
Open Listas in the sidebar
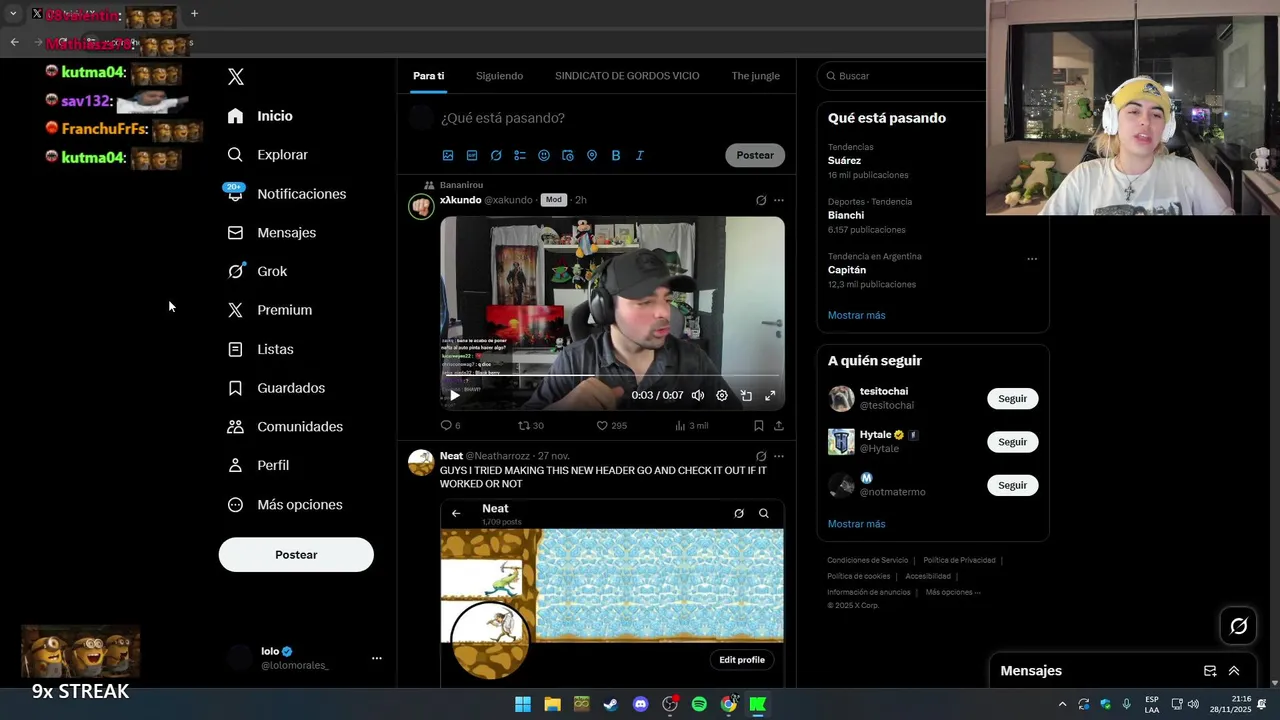pos(260,349)
